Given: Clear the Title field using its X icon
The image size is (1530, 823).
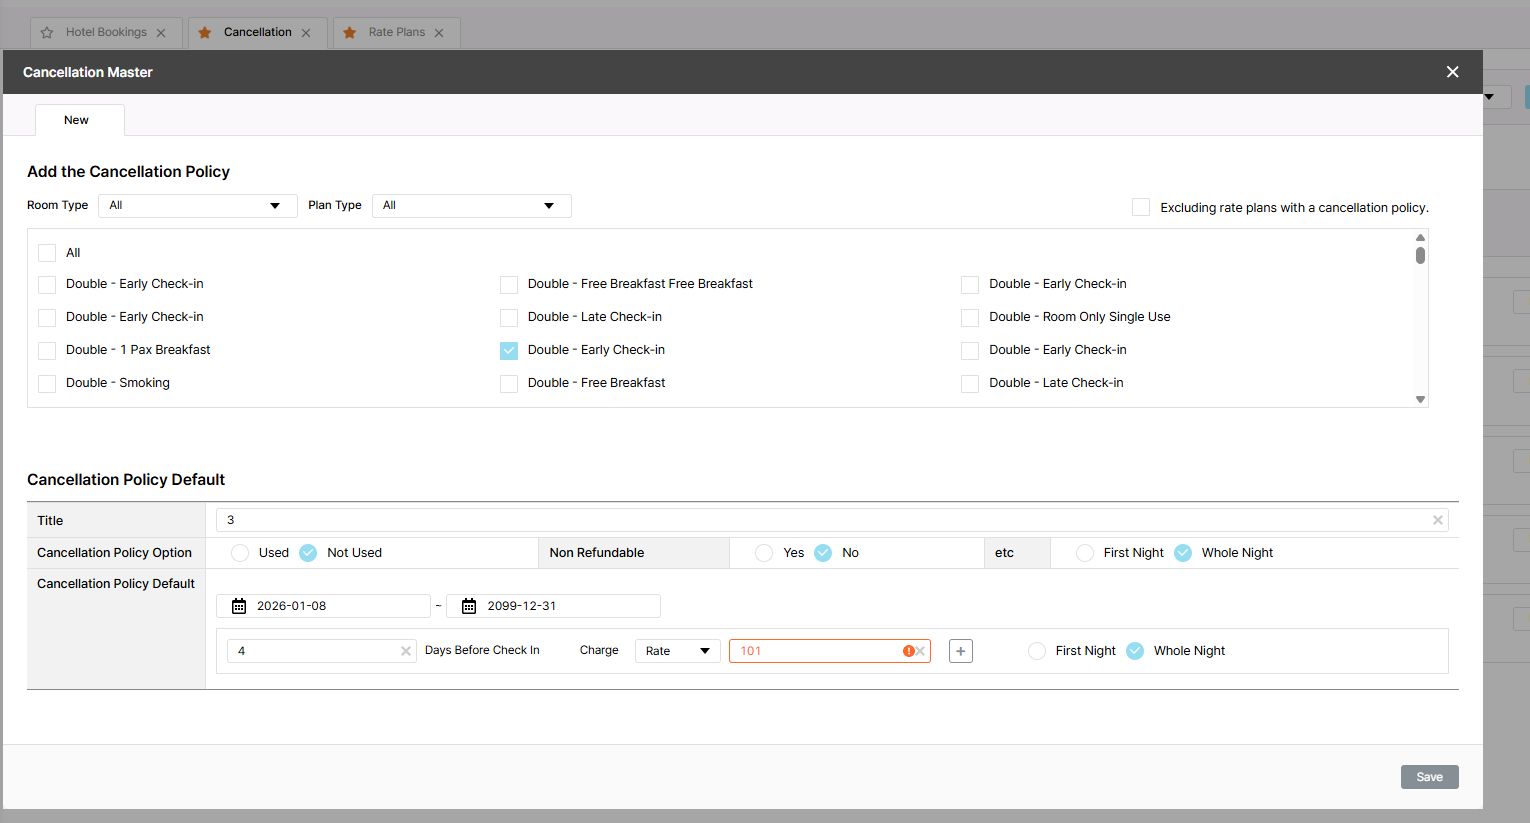Looking at the screenshot, I should coord(1437,520).
